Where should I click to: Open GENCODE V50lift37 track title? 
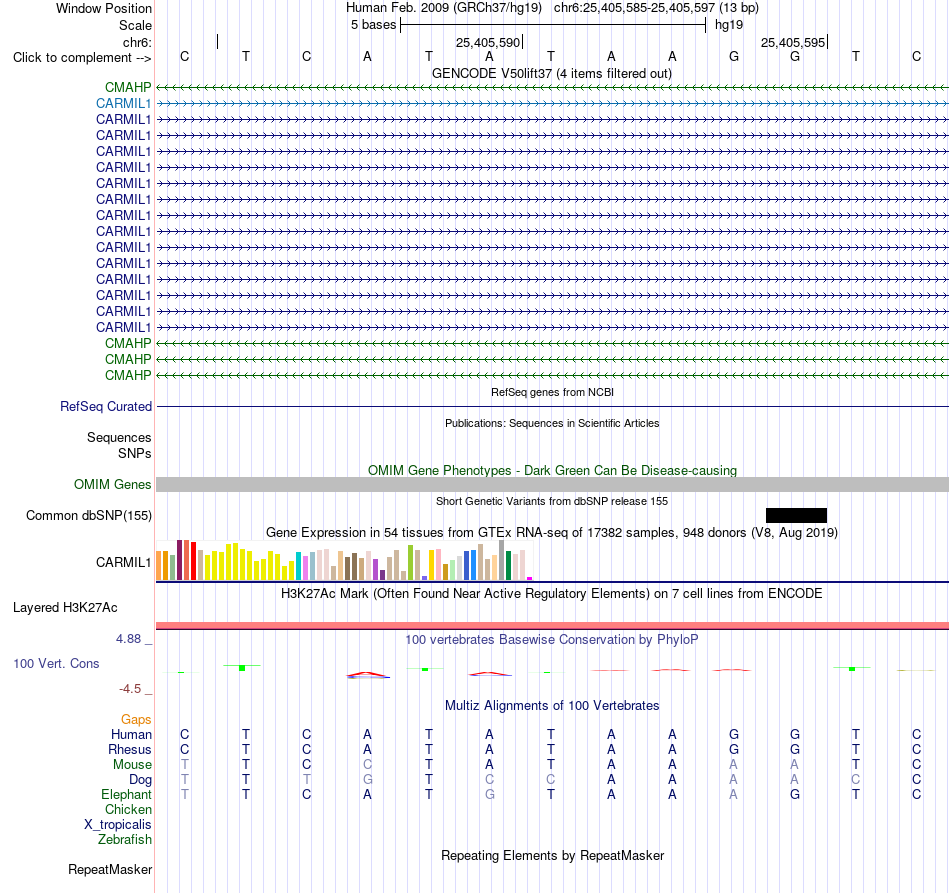[552, 73]
